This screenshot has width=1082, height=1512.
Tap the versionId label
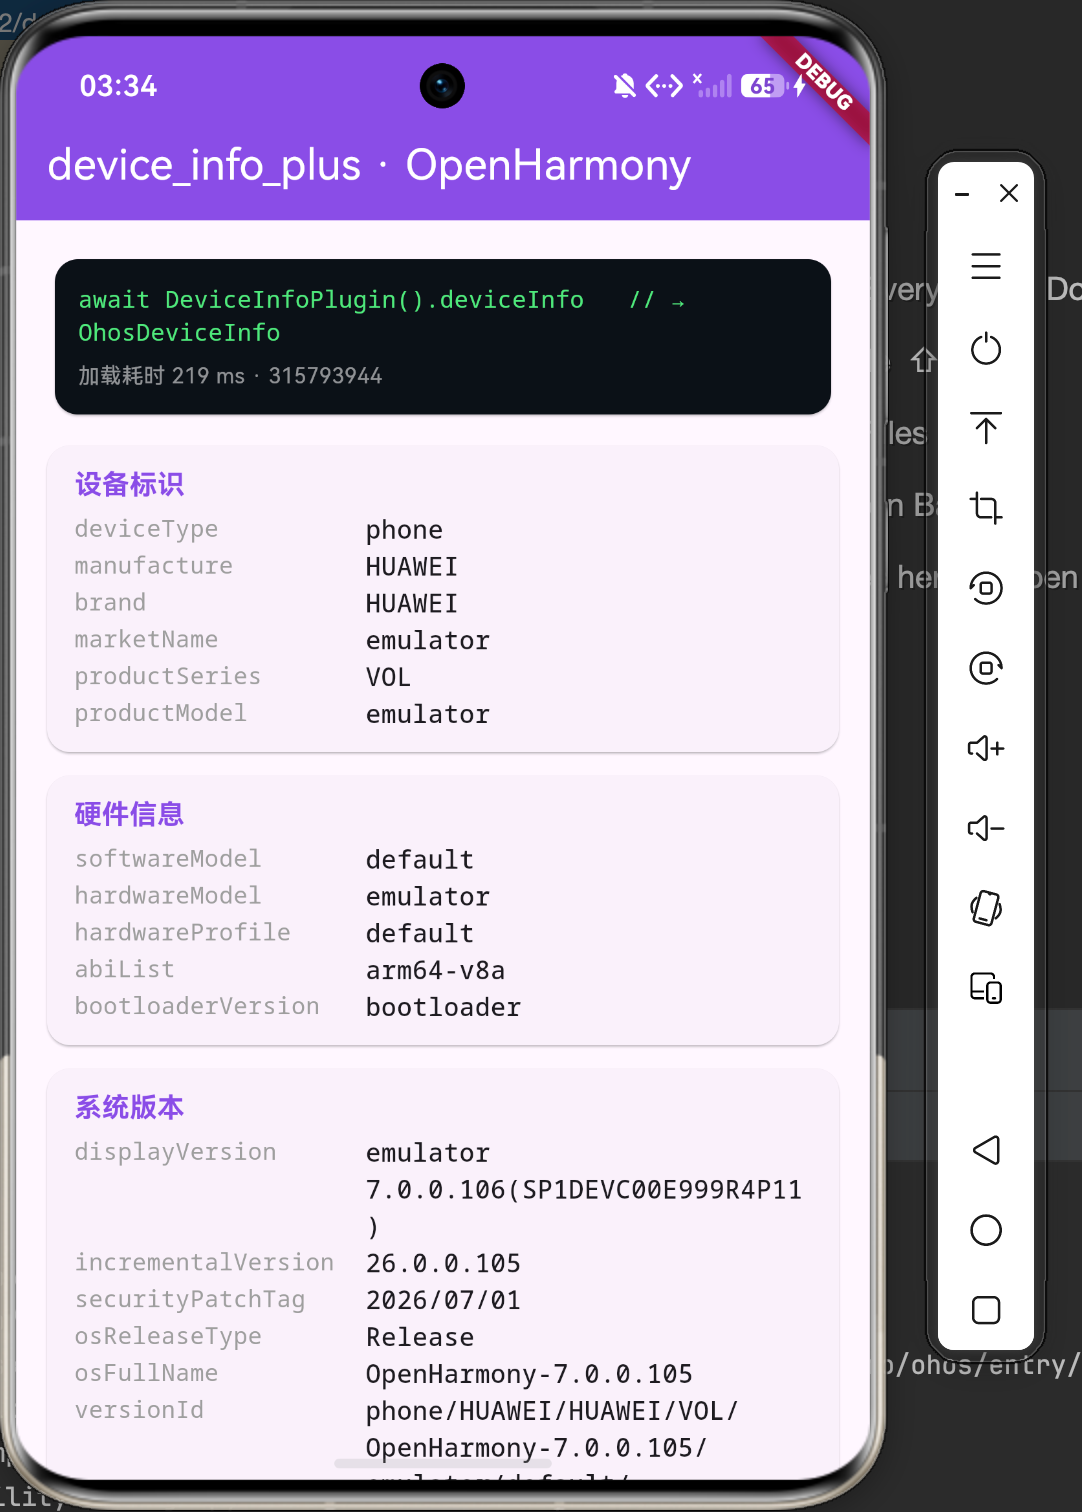(x=139, y=1410)
